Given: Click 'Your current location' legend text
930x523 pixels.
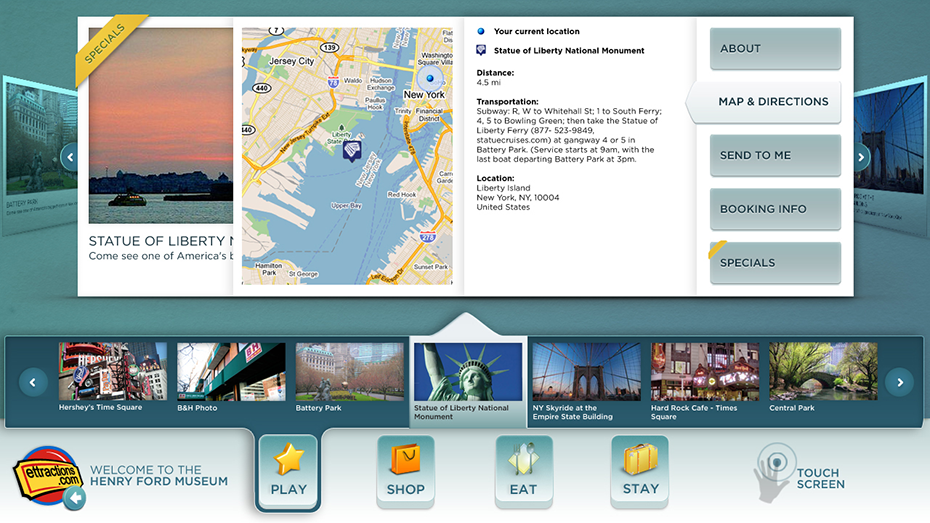Looking at the screenshot, I should 537,31.
